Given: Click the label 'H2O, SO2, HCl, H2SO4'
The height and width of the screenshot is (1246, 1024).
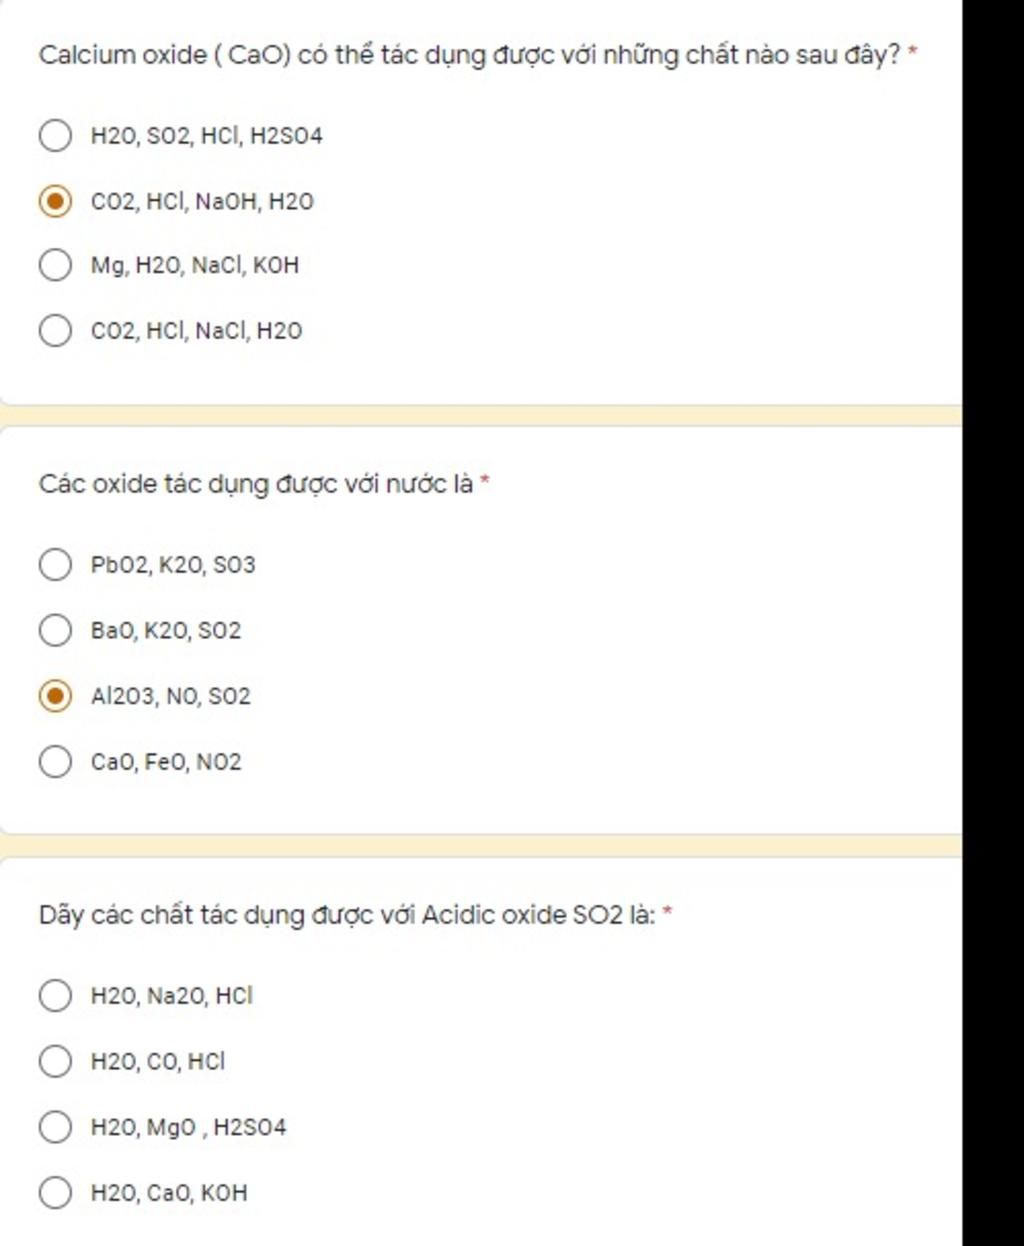Looking at the screenshot, I should coord(207,136).
